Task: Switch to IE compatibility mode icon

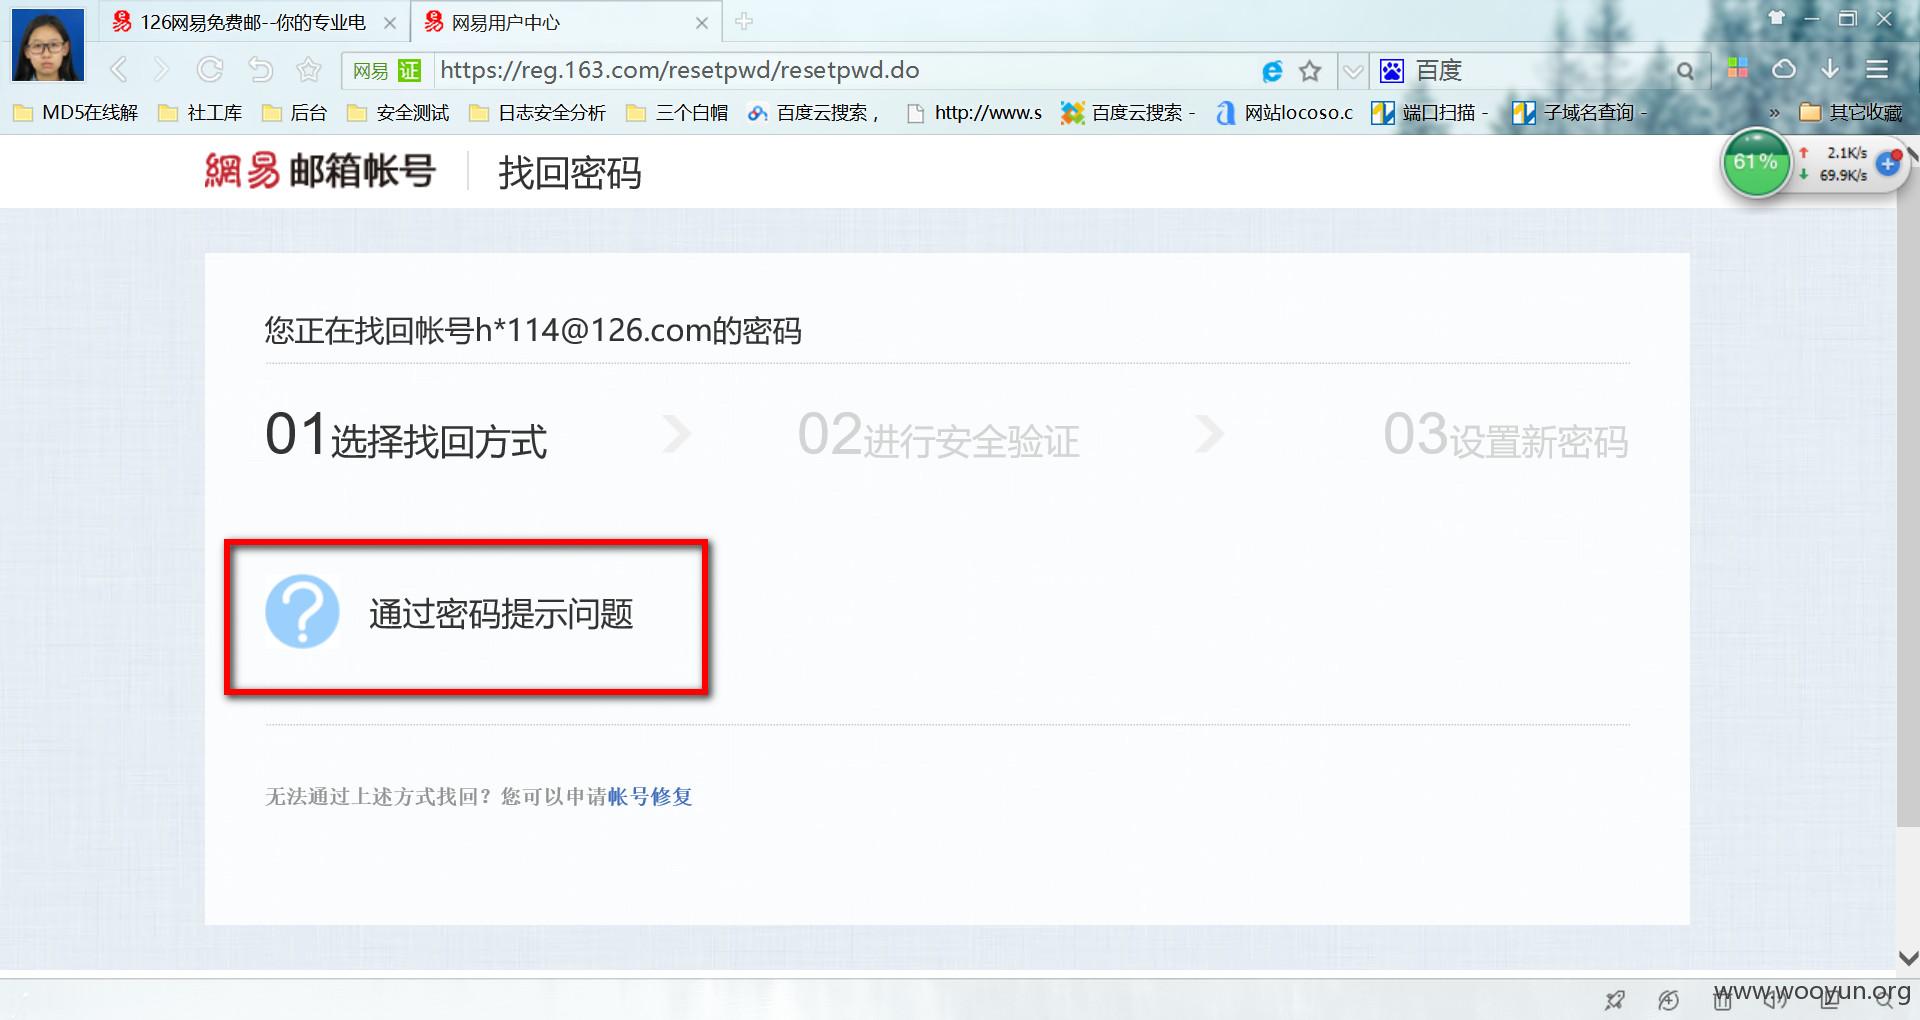Action: tap(1272, 71)
